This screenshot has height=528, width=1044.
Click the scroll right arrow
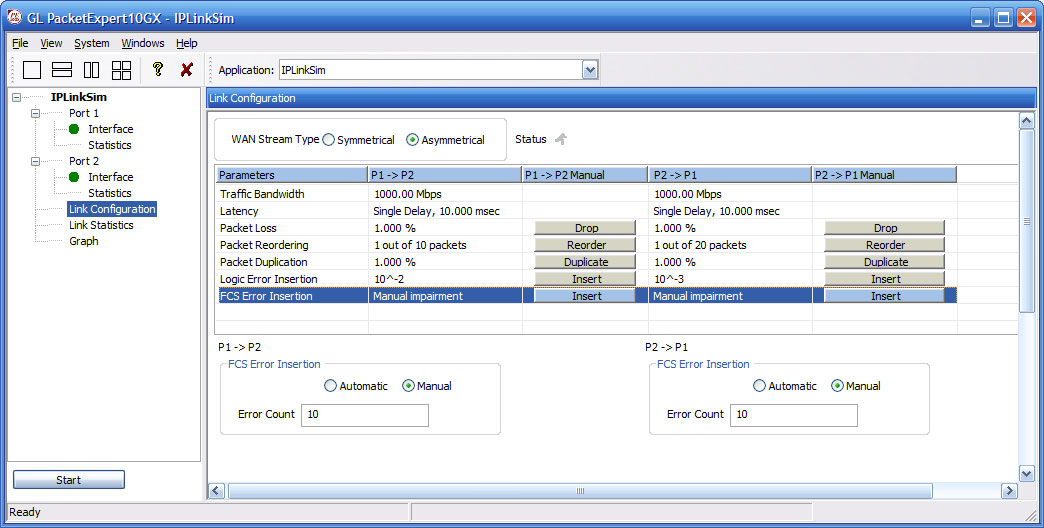(x=1009, y=491)
